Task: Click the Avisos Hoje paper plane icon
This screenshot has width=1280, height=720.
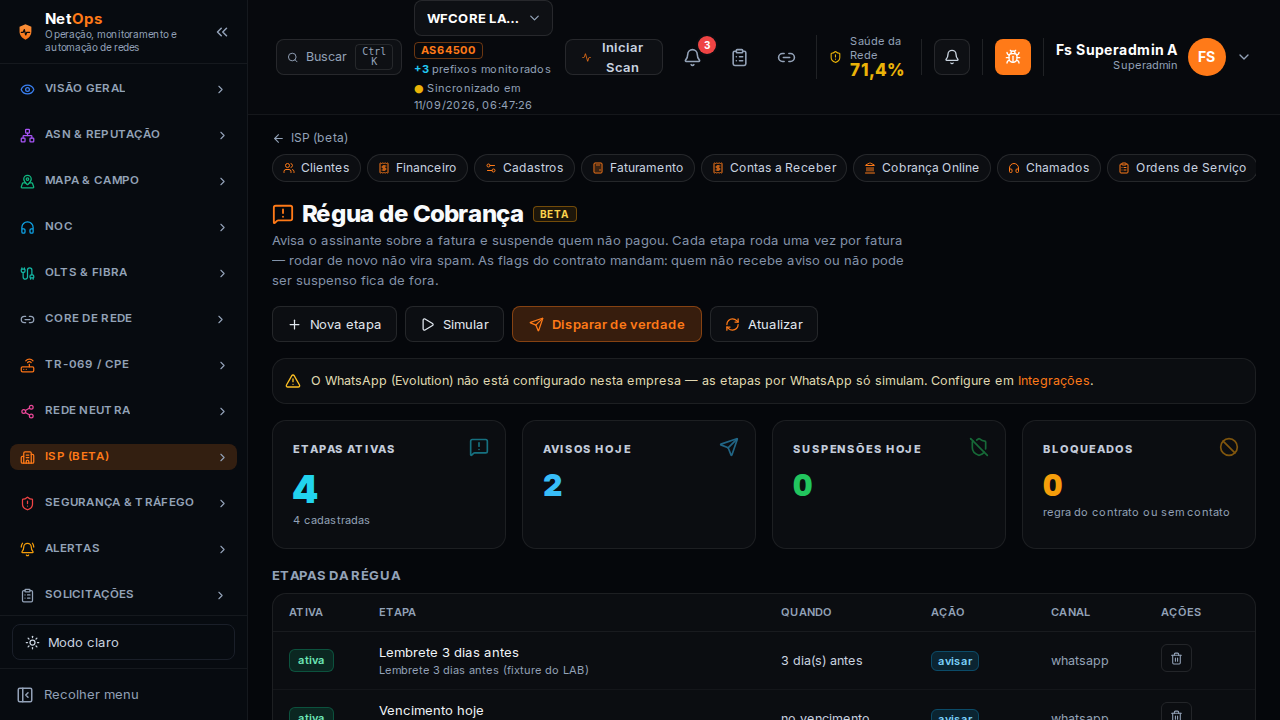Action: pyautogui.click(x=729, y=447)
